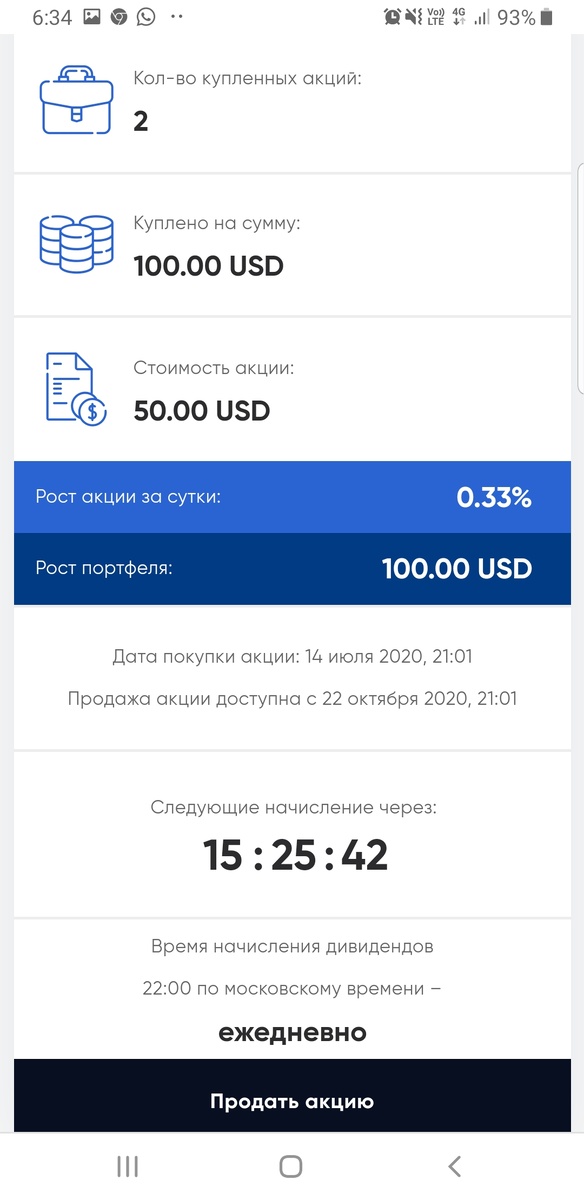Tap the back navigation arrow

coord(454,1165)
